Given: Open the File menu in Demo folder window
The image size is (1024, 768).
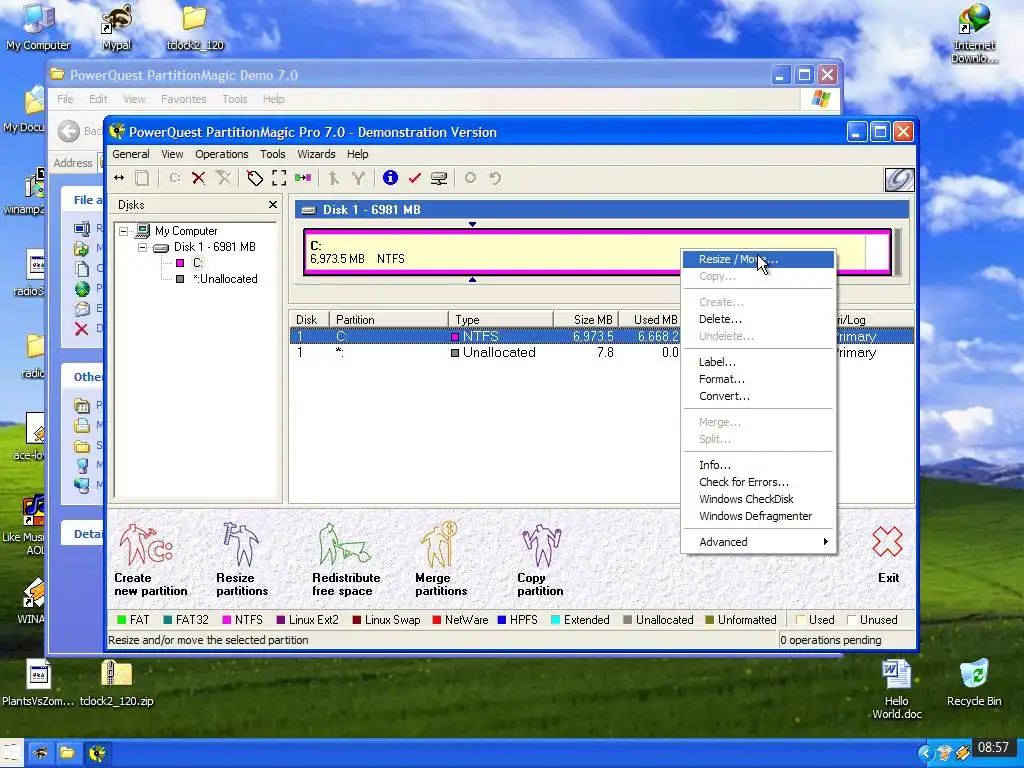Looking at the screenshot, I should pos(65,99).
